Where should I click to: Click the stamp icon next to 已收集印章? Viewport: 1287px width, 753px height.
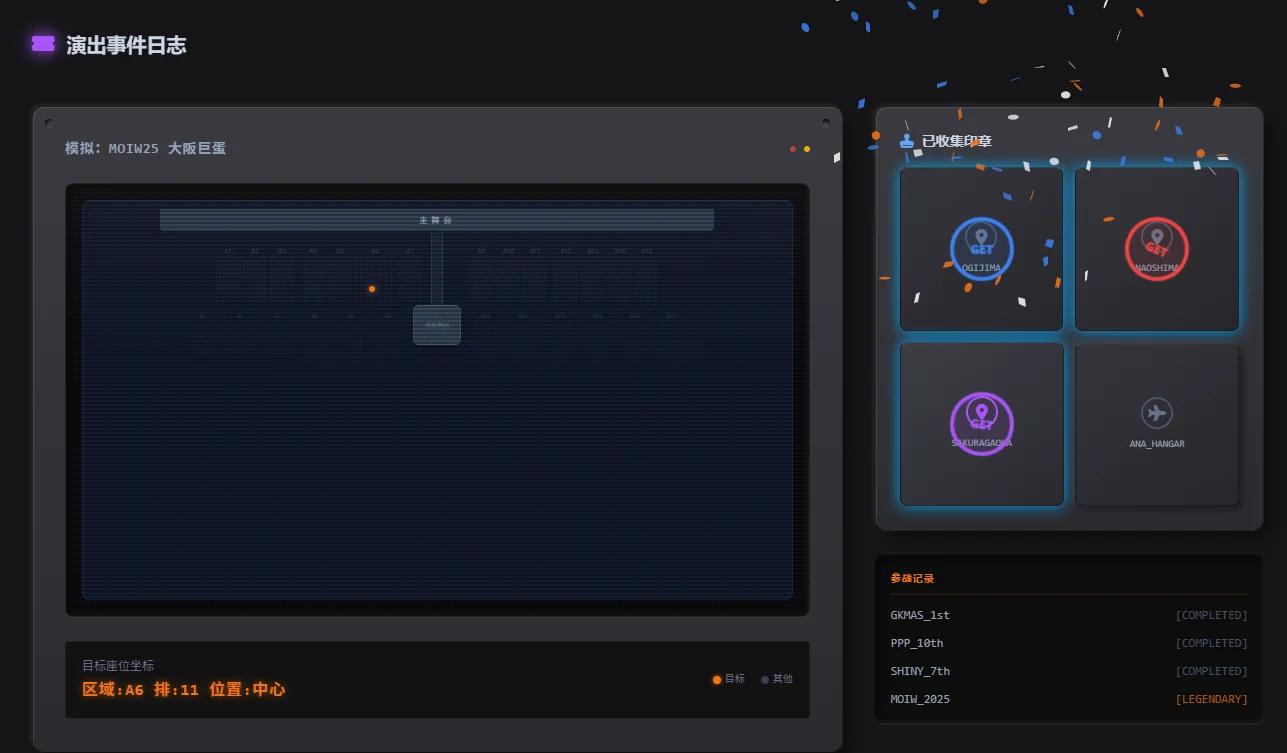point(907,141)
